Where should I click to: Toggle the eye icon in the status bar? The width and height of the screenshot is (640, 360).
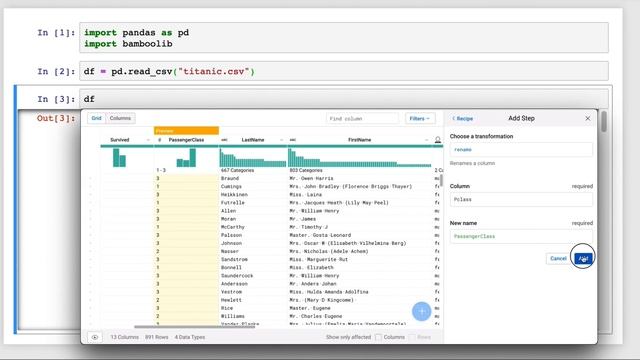(95, 337)
